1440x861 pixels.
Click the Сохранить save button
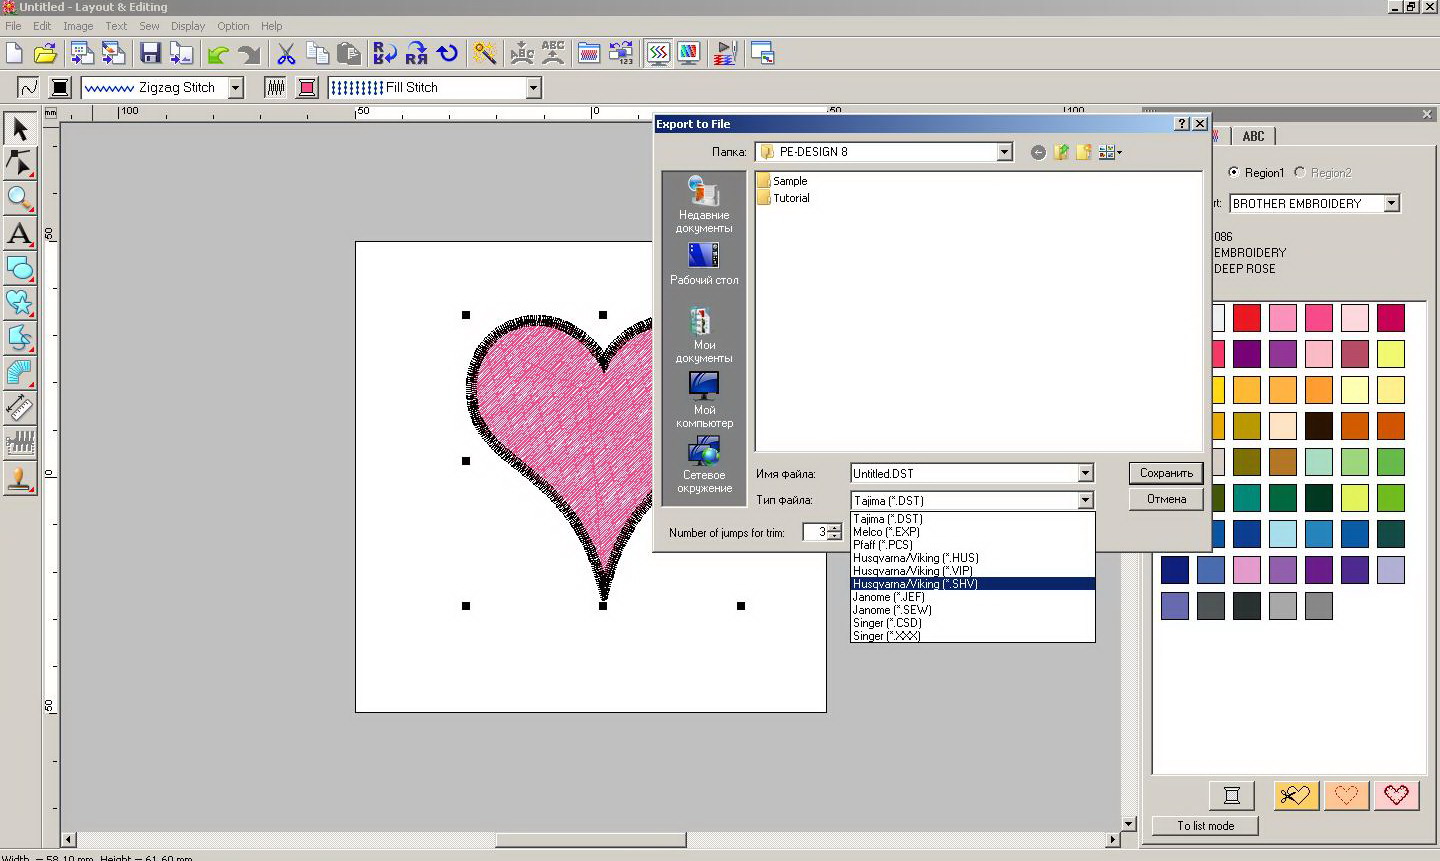pyautogui.click(x=1166, y=473)
